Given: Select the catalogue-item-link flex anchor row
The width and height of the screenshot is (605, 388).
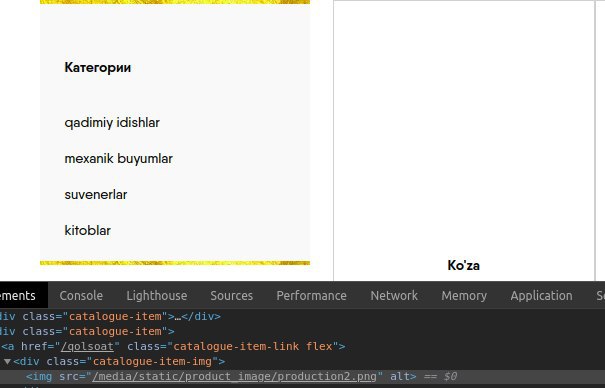Looking at the screenshot, I should pyautogui.click(x=302, y=346).
